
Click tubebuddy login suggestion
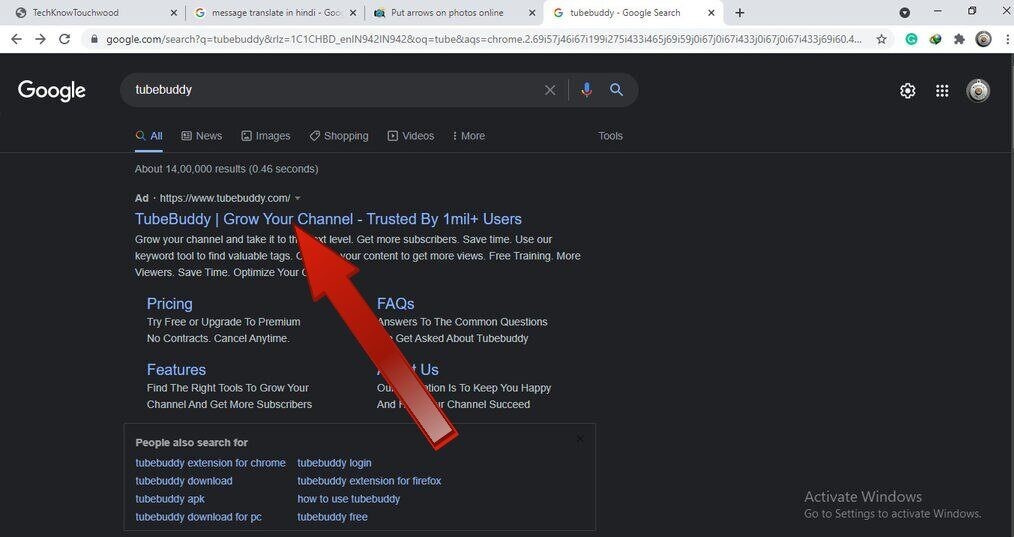coord(334,463)
